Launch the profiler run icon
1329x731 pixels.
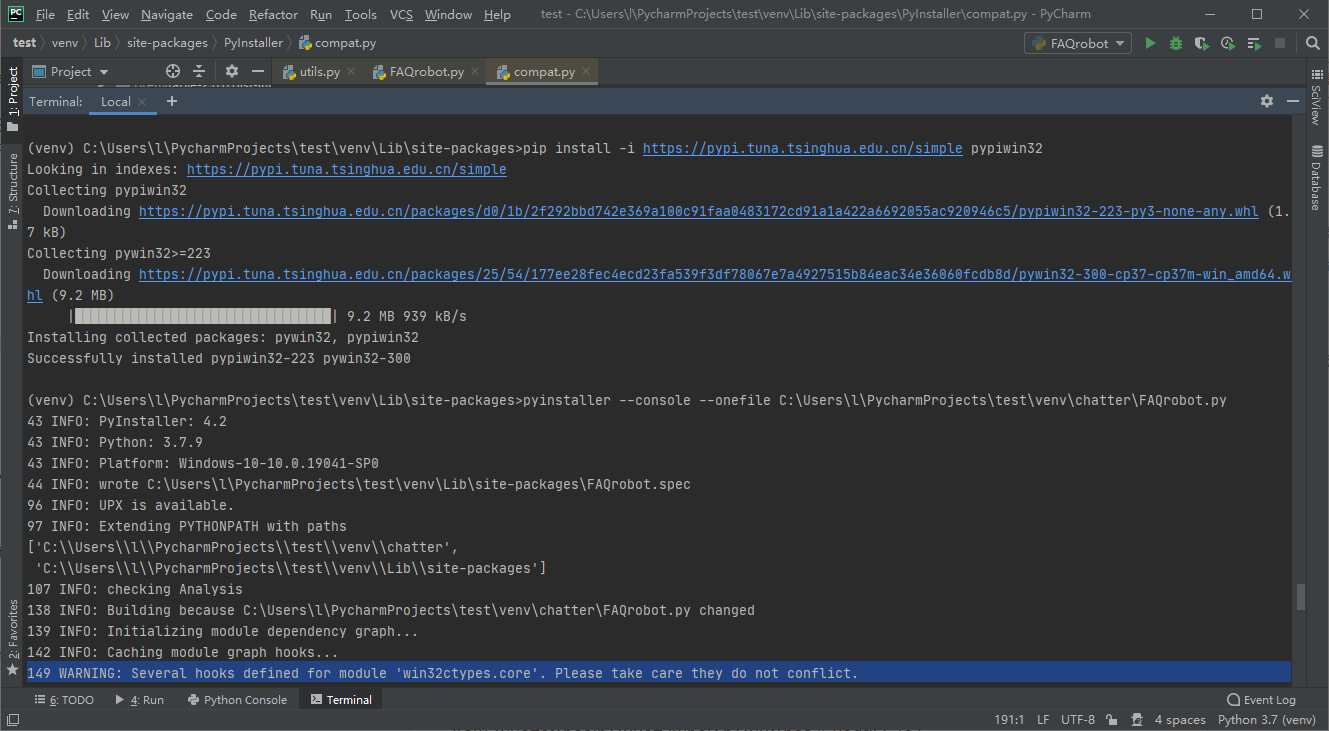click(x=1227, y=43)
